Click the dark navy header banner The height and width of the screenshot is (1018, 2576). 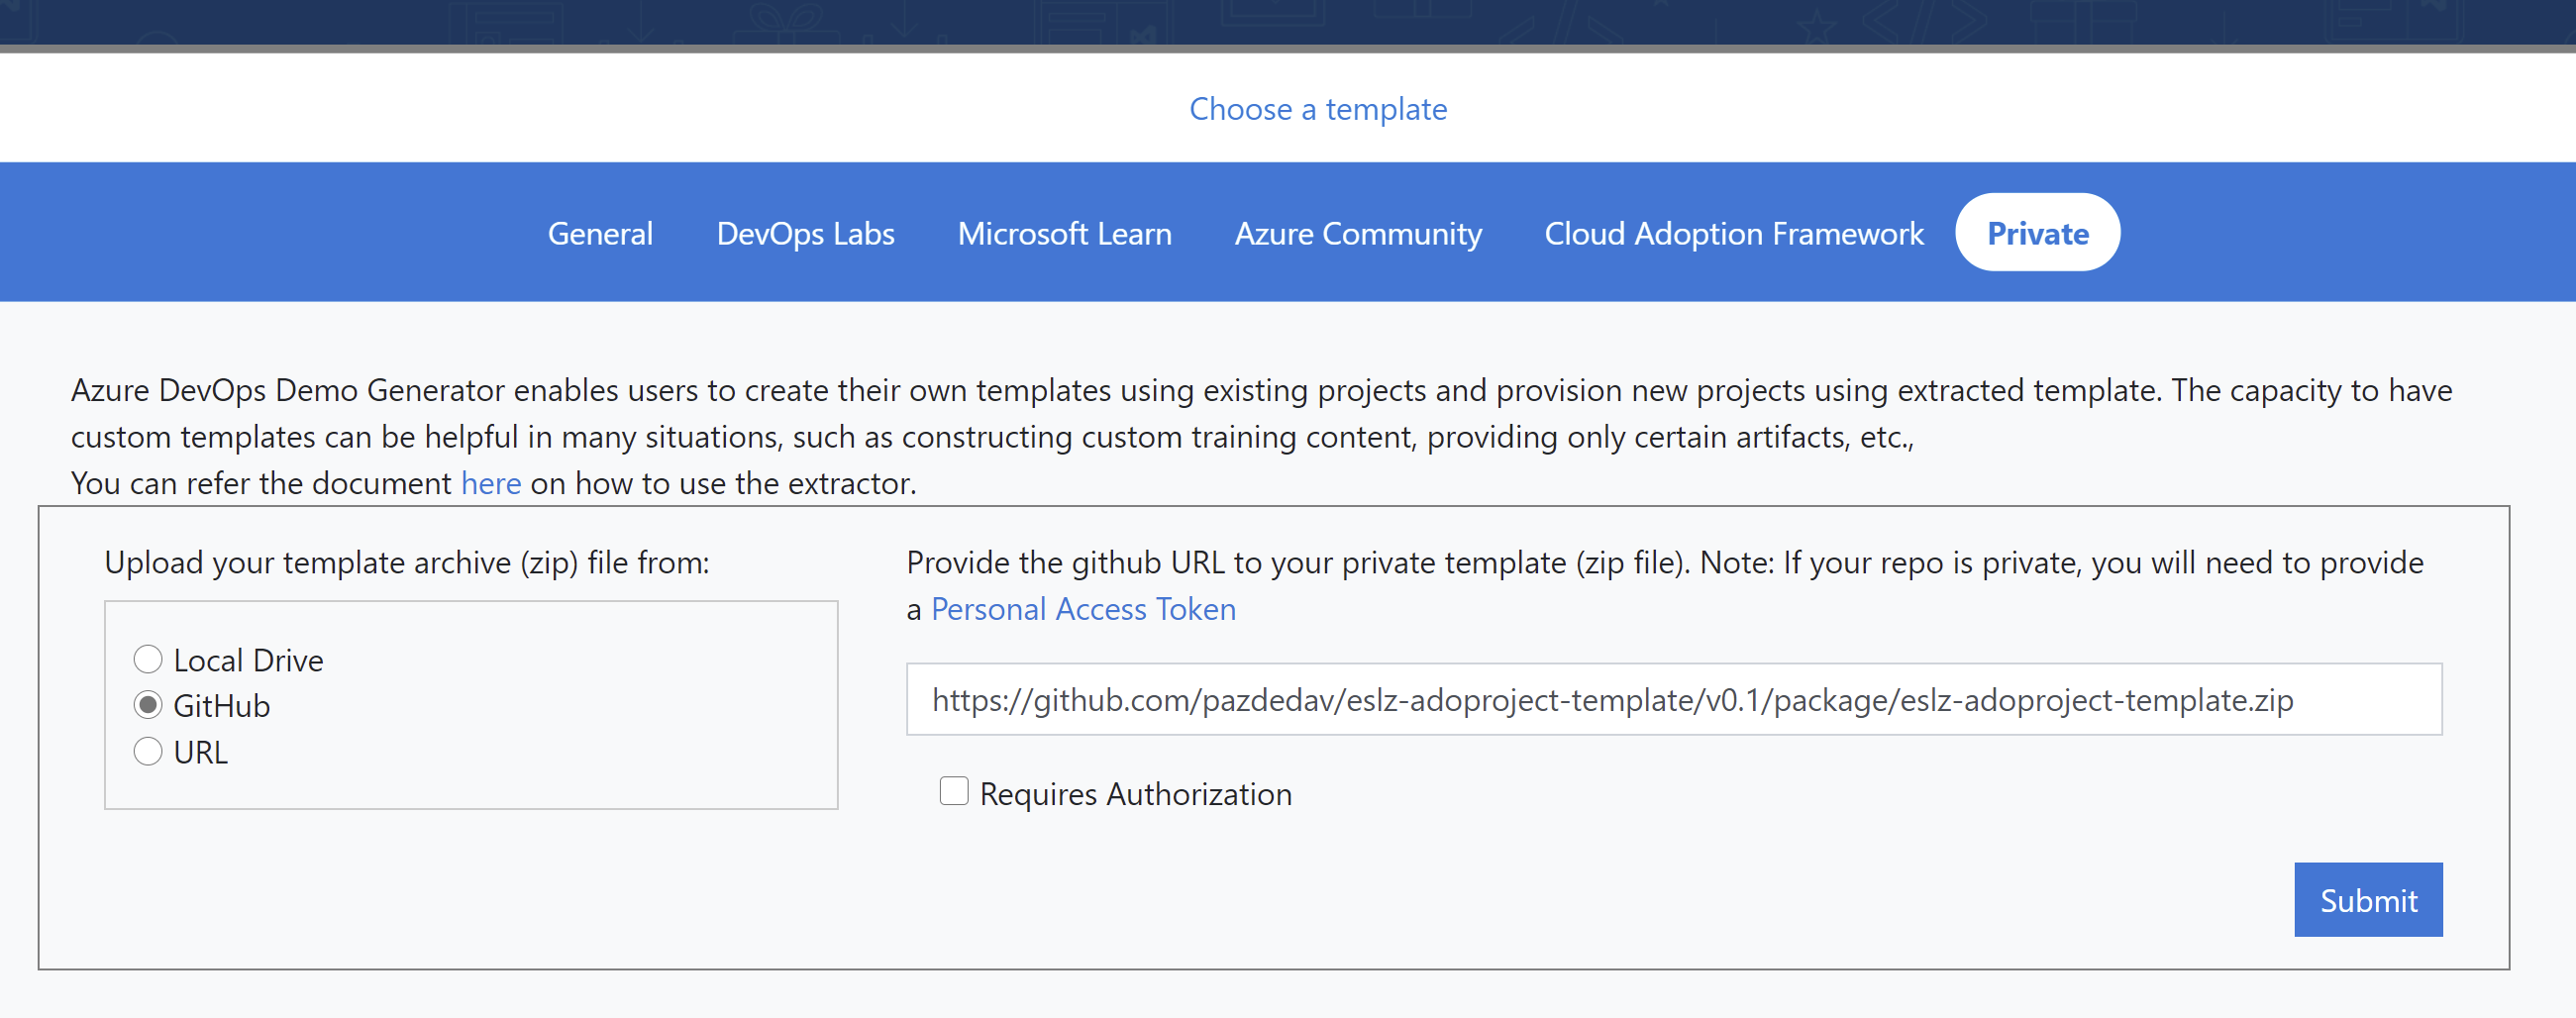pos(1288,22)
